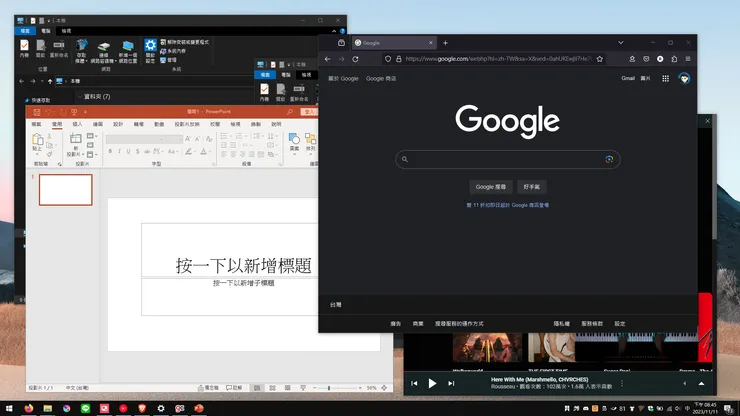Click the tracking protection shield icon
This screenshot has height=416, width=740.
pos(388,59)
